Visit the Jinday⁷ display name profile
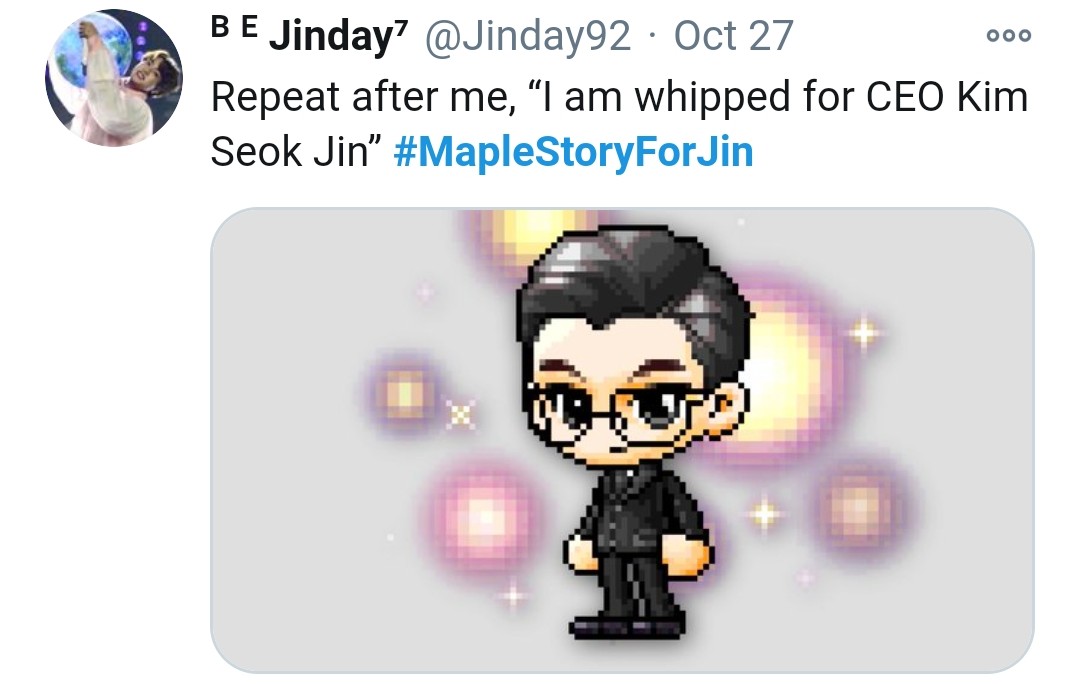 coord(338,35)
